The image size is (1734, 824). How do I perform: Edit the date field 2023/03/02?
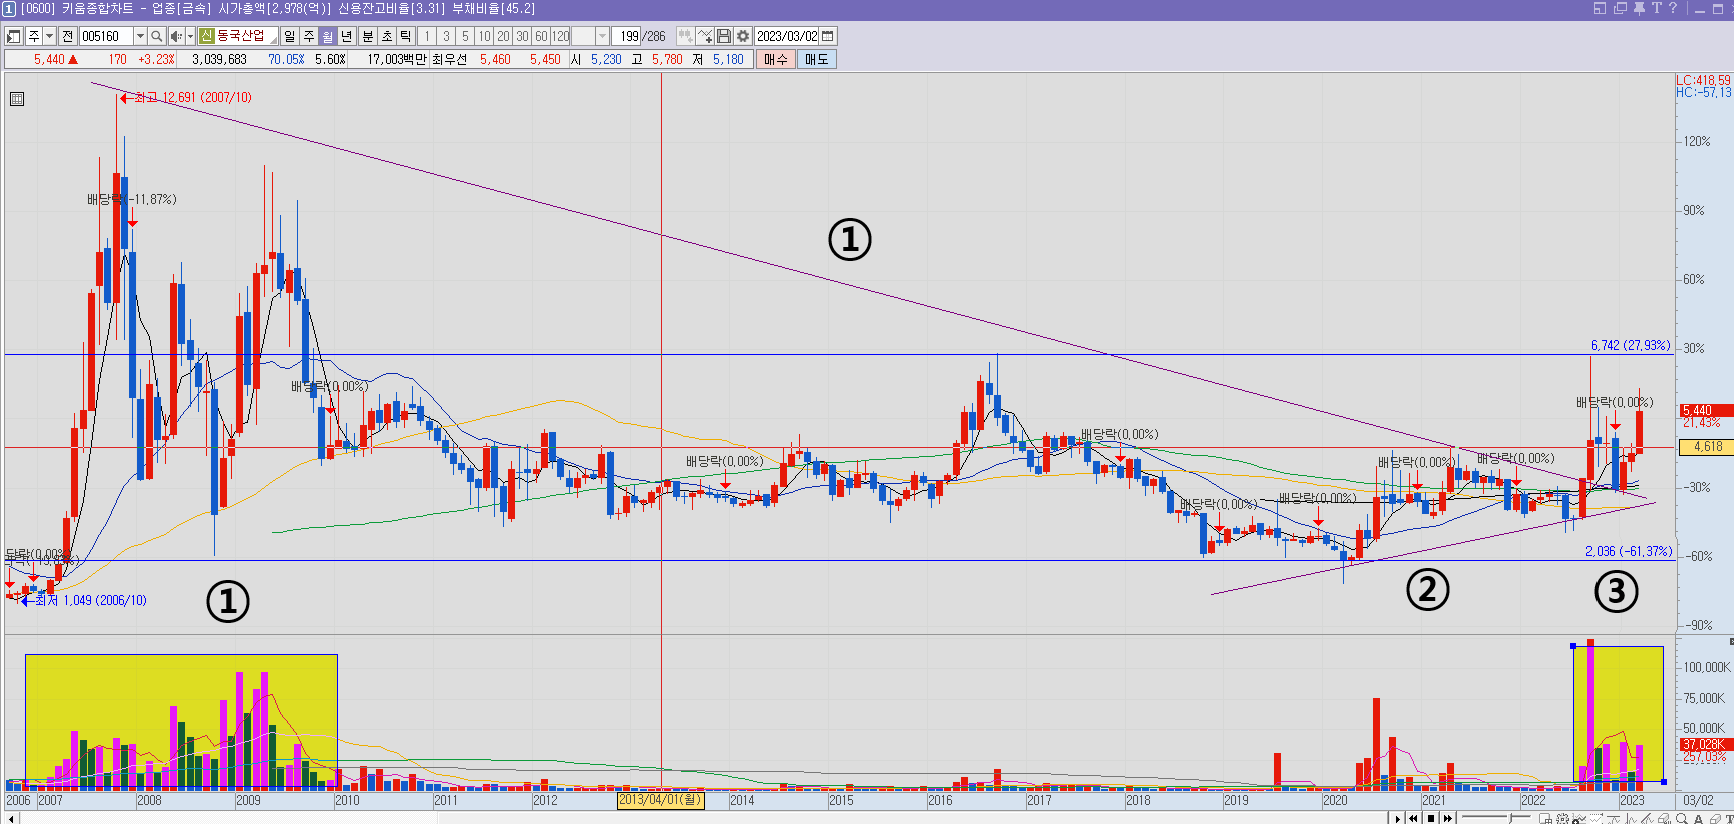click(787, 36)
